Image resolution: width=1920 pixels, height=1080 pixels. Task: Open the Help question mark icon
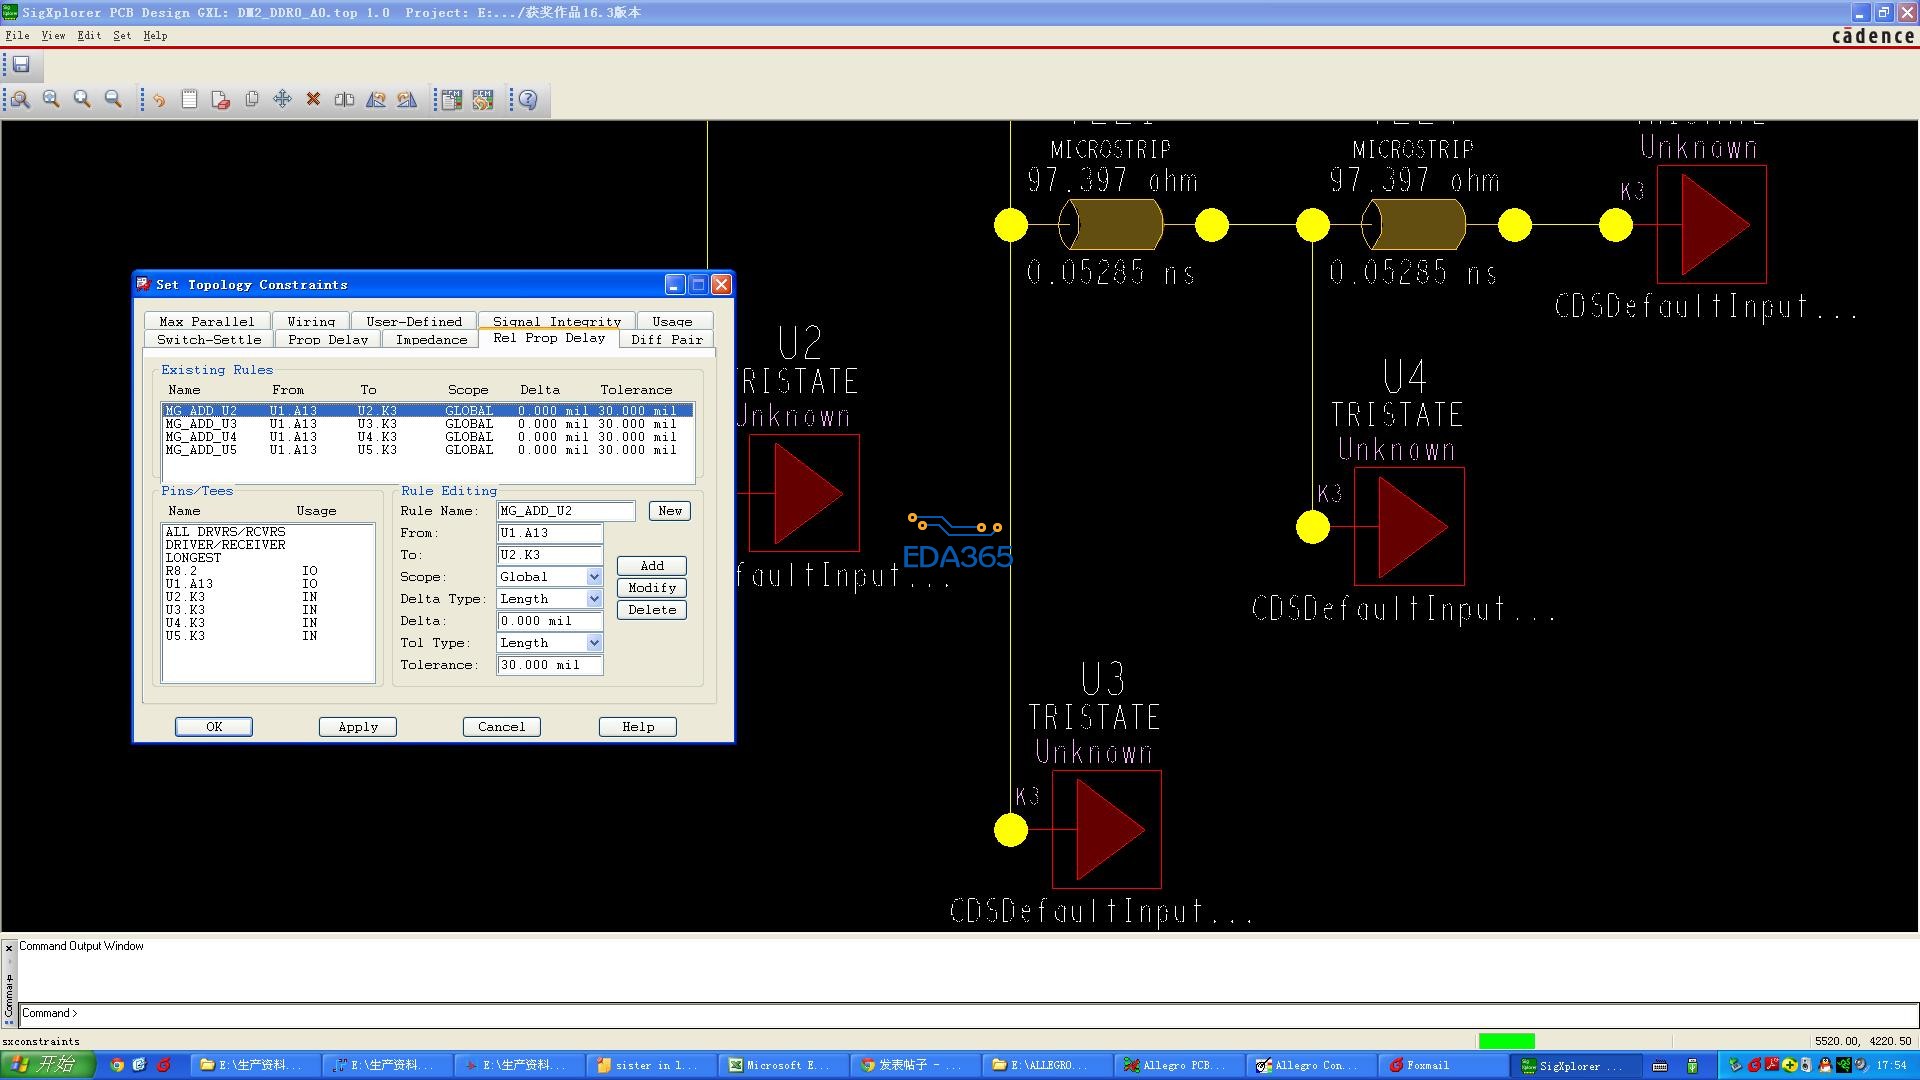click(x=528, y=99)
